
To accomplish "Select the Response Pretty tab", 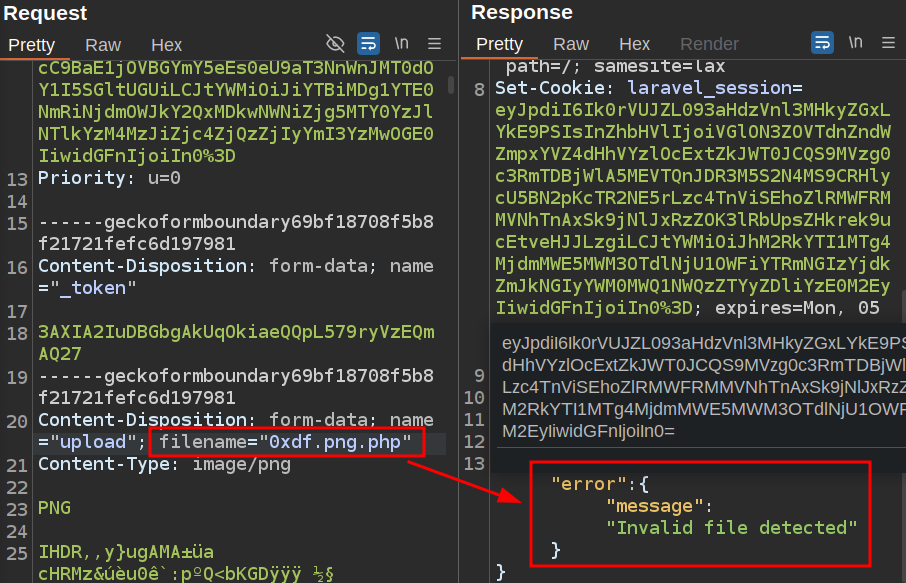I will 499,45.
